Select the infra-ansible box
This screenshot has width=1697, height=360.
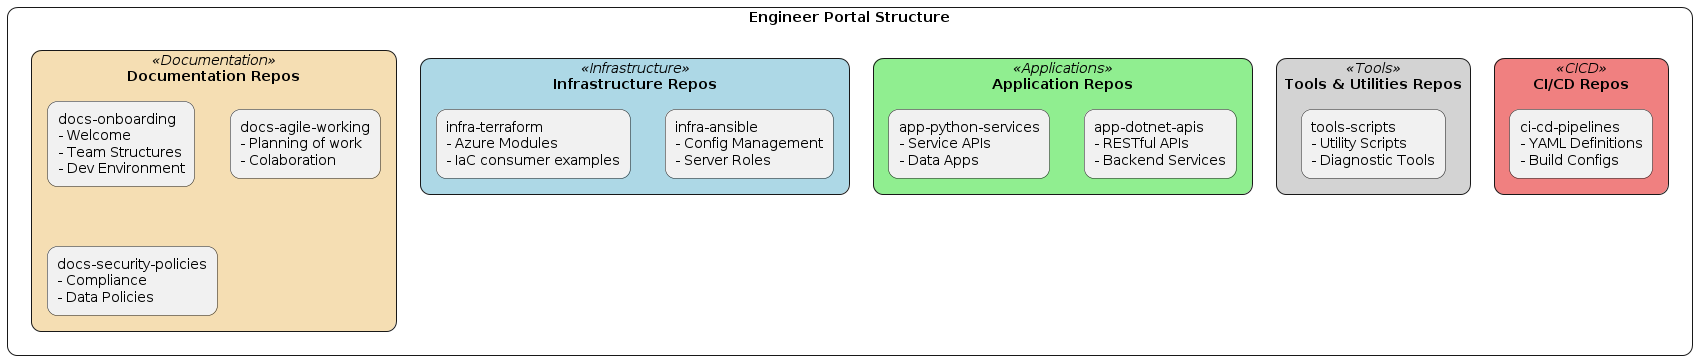[749, 144]
